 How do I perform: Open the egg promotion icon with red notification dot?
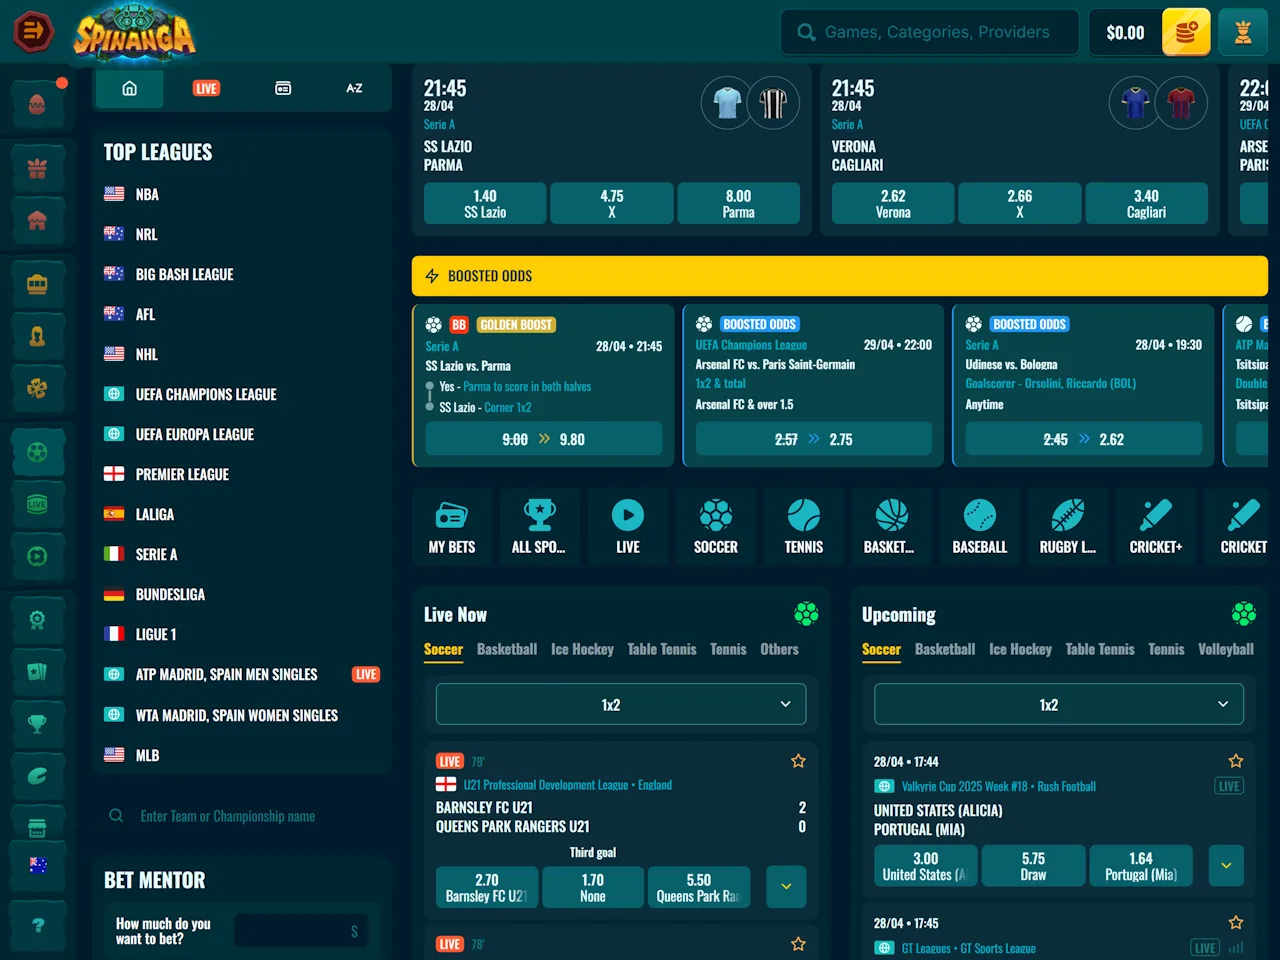[x=37, y=103]
